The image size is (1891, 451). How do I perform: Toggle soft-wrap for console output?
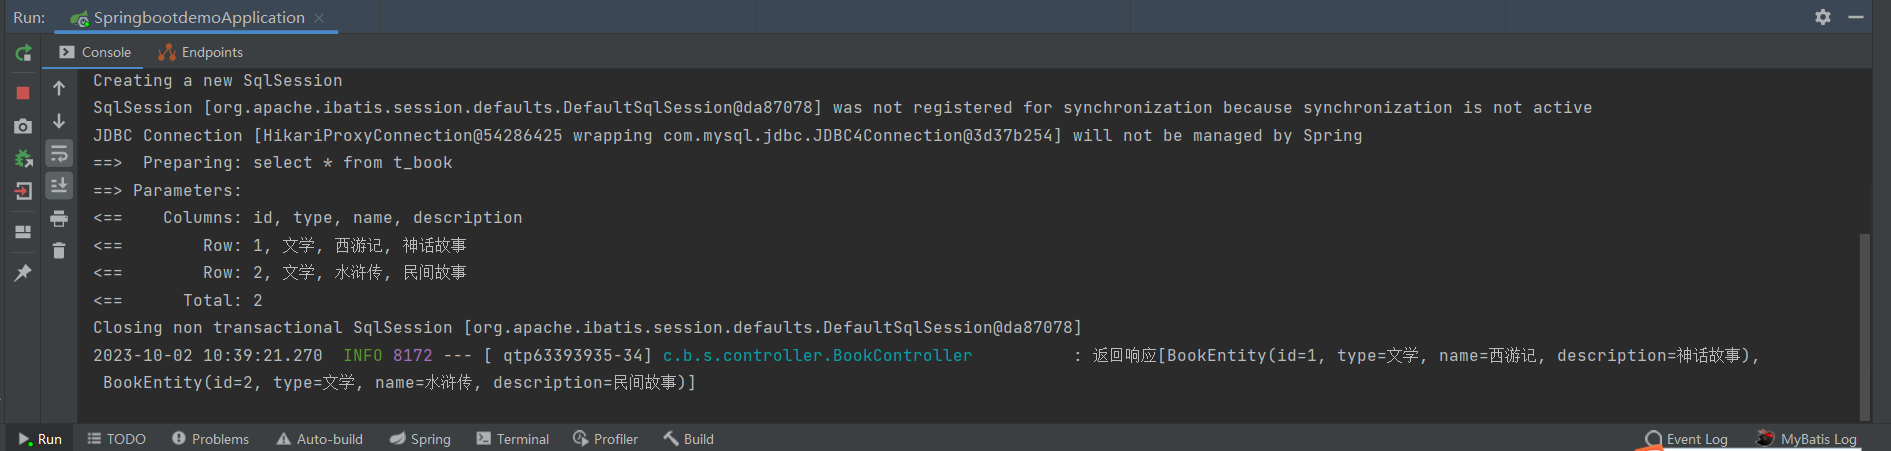tap(59, 153)
